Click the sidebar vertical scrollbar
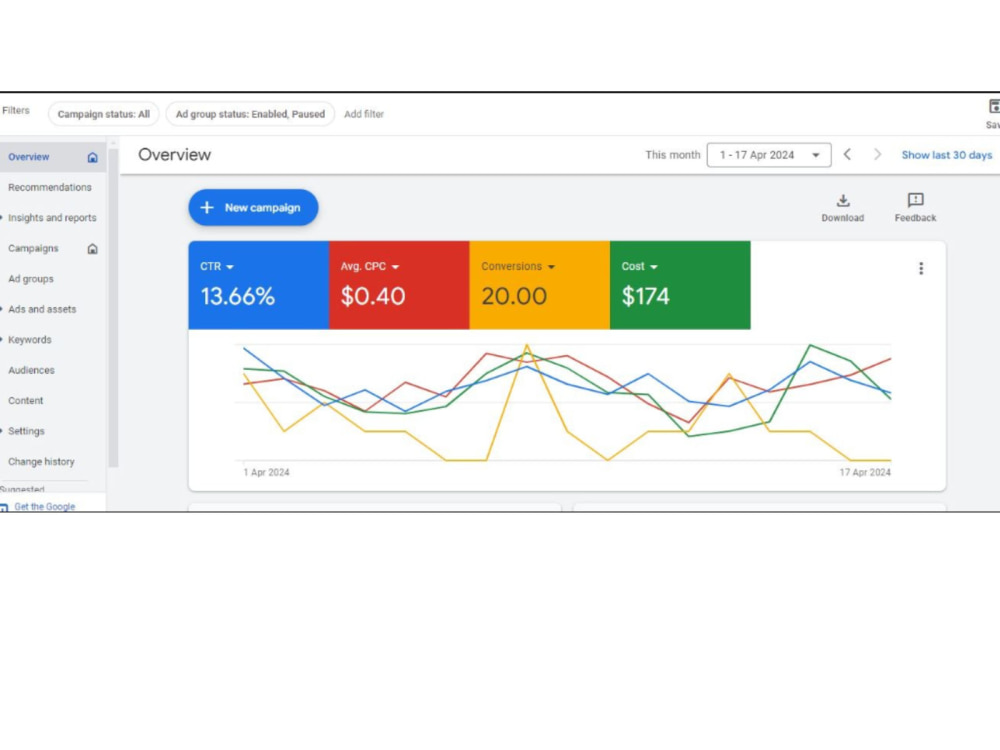Image resolution: width=1000 pixels, height=750 pixels. tap(114, 306)
